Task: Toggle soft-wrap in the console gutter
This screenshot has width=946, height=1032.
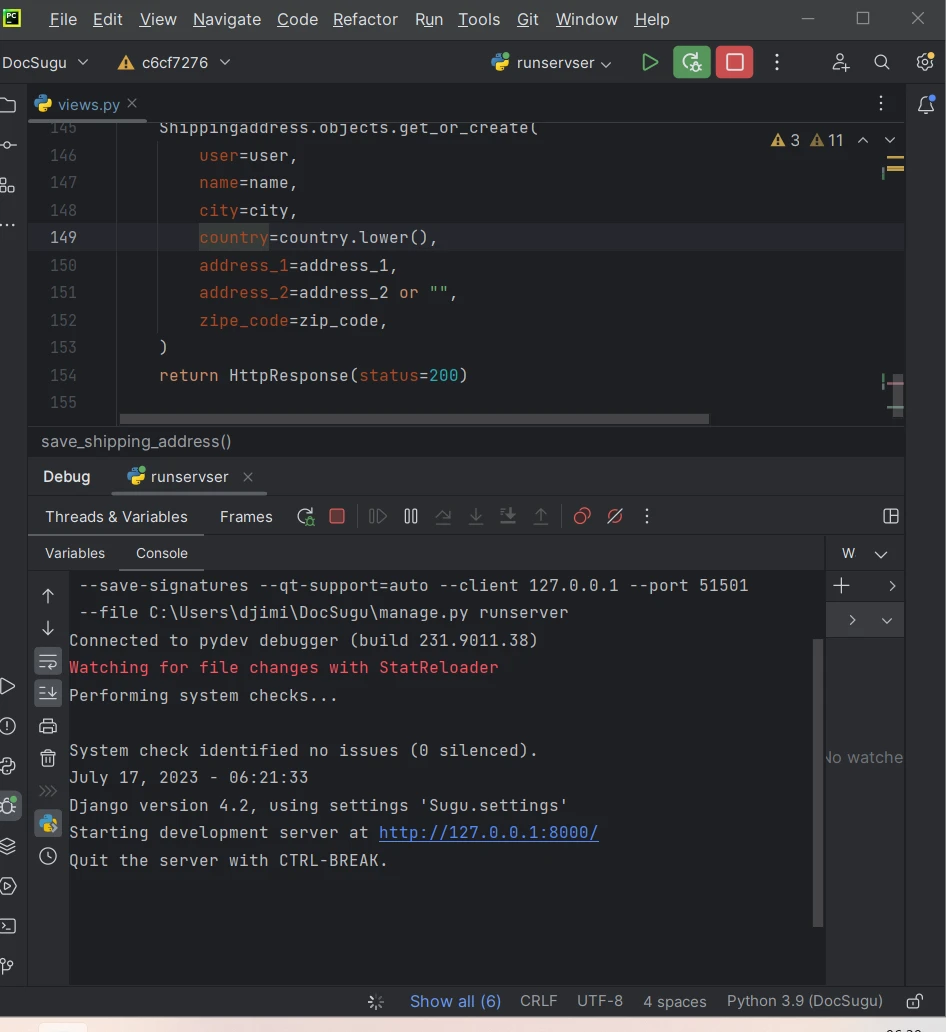Action: point(47,662)
